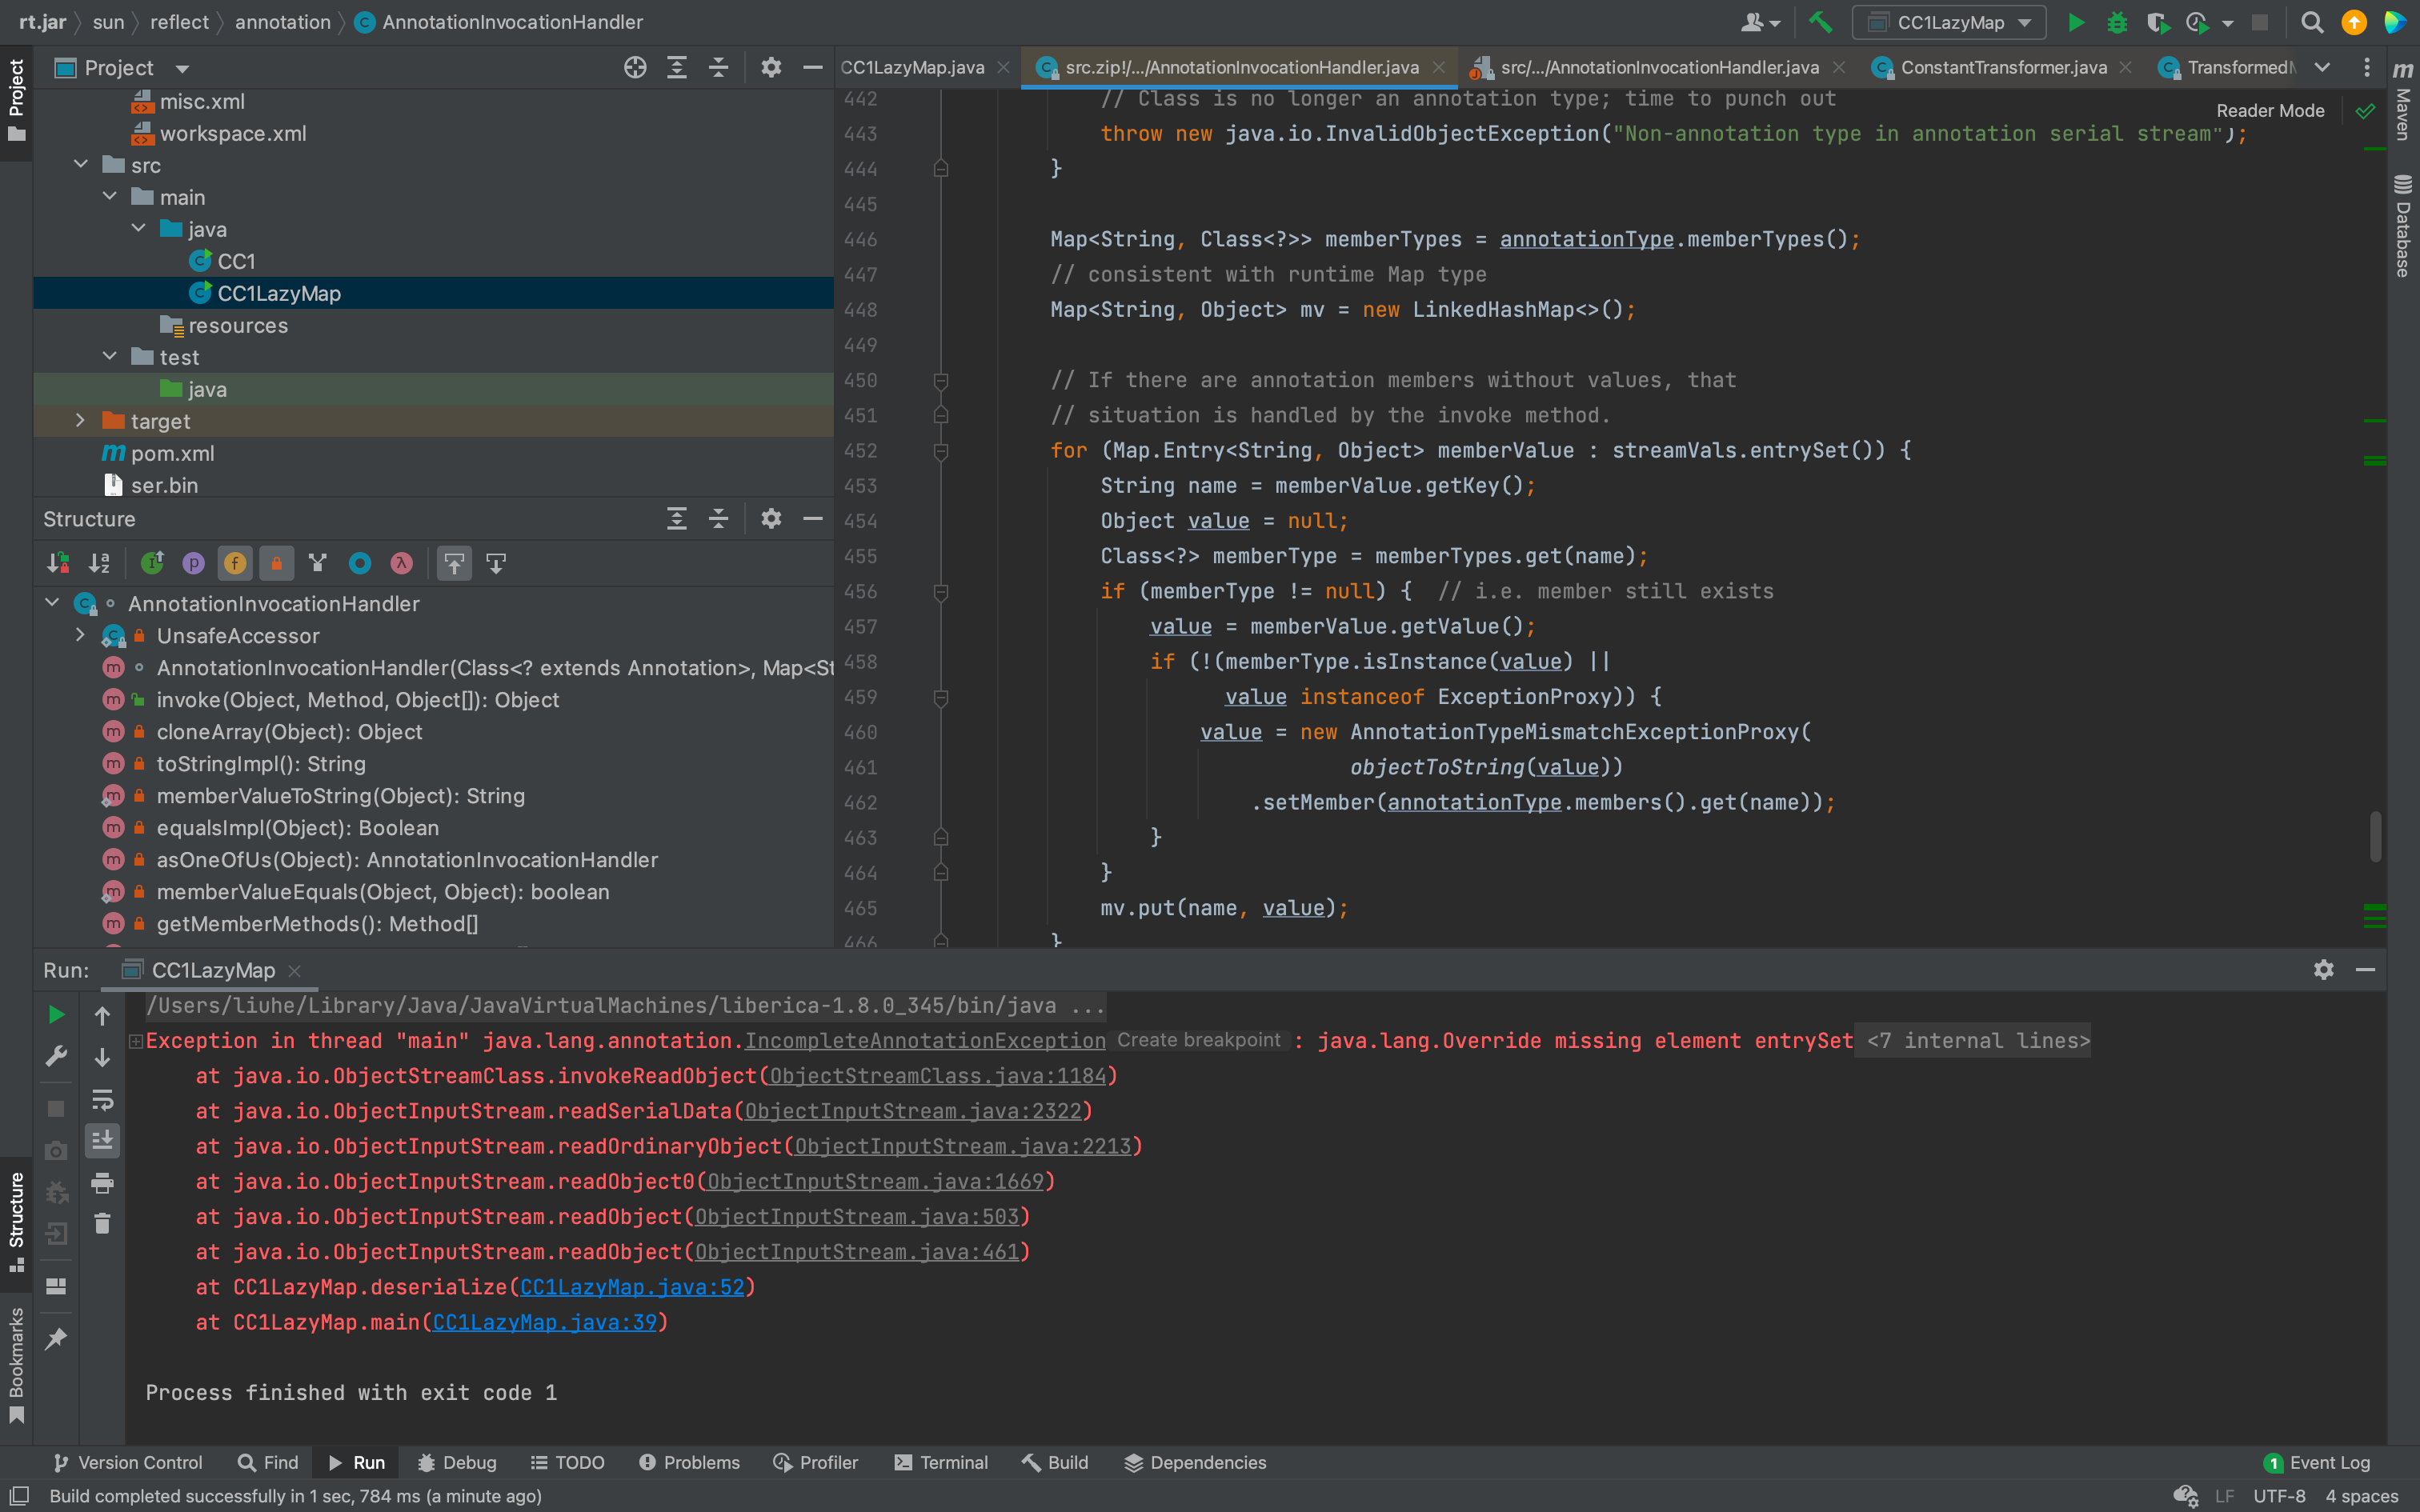This screenshot has width=2420, height=1512.
Task: Open the CC1LazyMap.java:52 stack trace link
Action: (632, 1287)
